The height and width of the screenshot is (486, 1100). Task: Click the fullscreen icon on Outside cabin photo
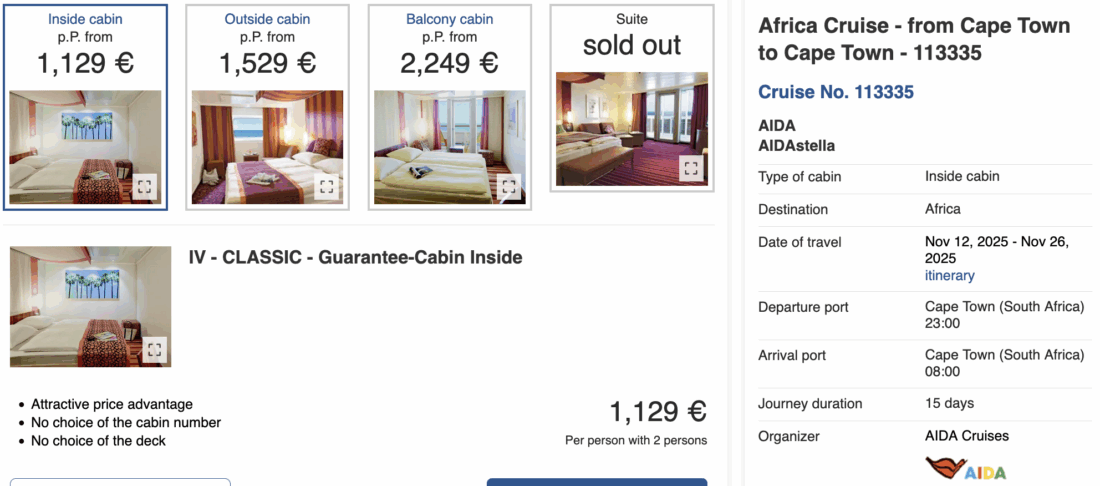tap(327, 187)
